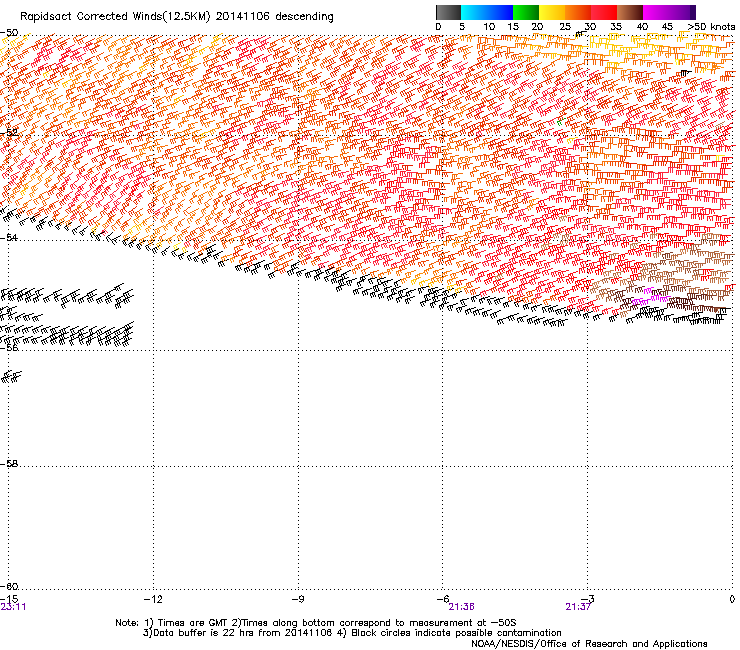740x650 pixels.
Task: Click the purple 21:36 time stamp
Action: coord(461,607)
